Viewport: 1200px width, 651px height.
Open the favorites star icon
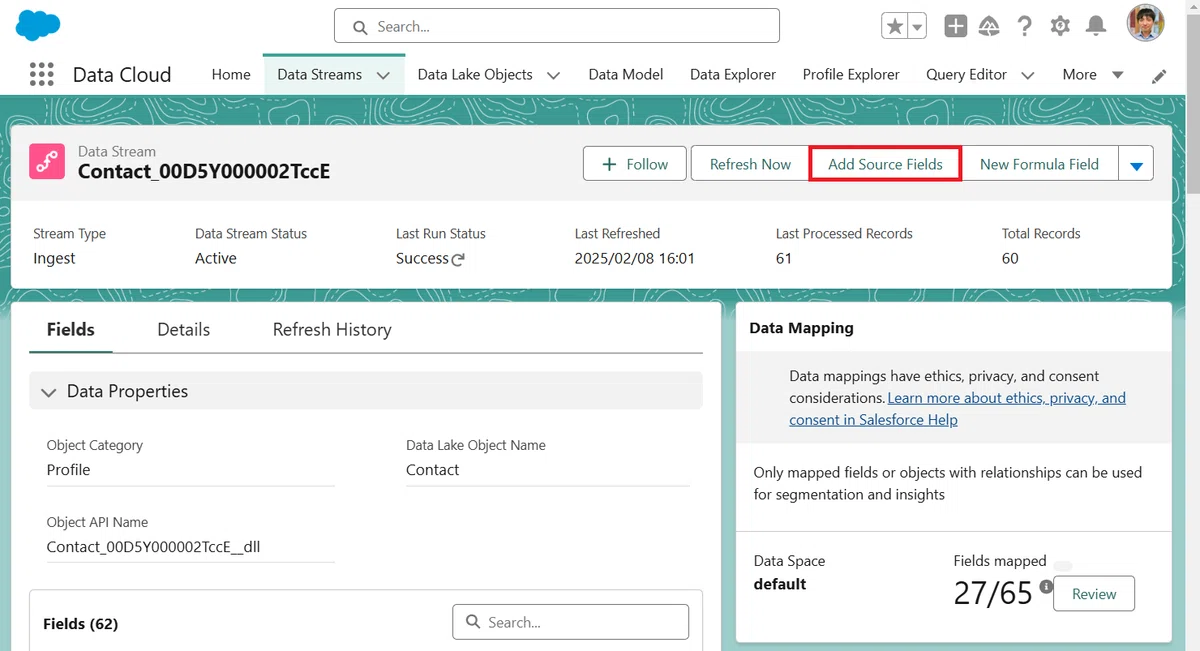pyautogui.click(x=894, y=26)
